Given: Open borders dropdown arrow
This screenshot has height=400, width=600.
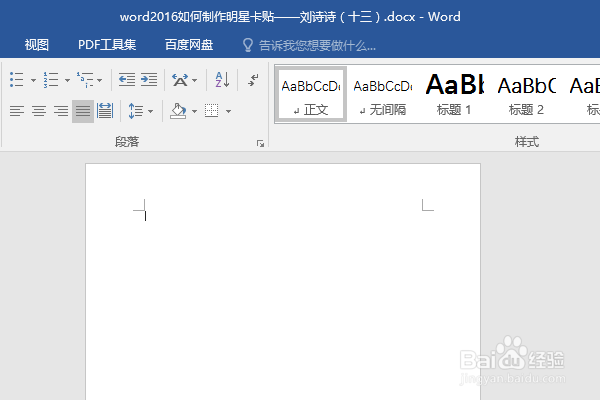Looking at the screenshot, I should point(228,111).
